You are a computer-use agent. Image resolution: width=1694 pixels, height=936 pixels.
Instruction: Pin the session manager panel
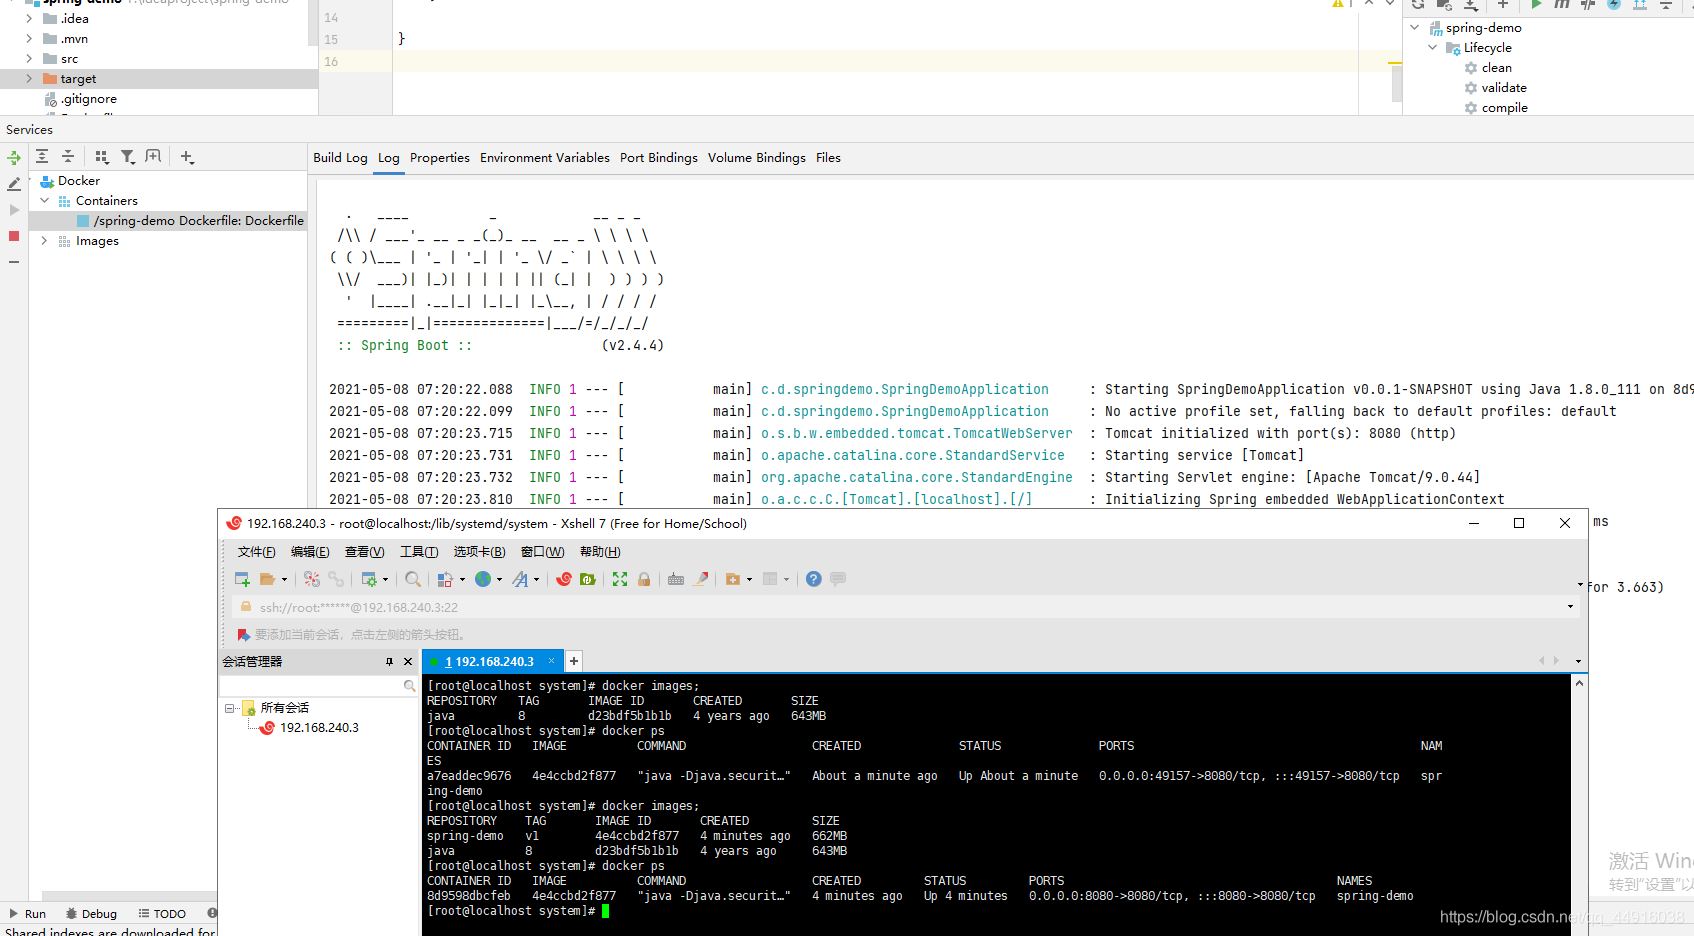[389, 662]
